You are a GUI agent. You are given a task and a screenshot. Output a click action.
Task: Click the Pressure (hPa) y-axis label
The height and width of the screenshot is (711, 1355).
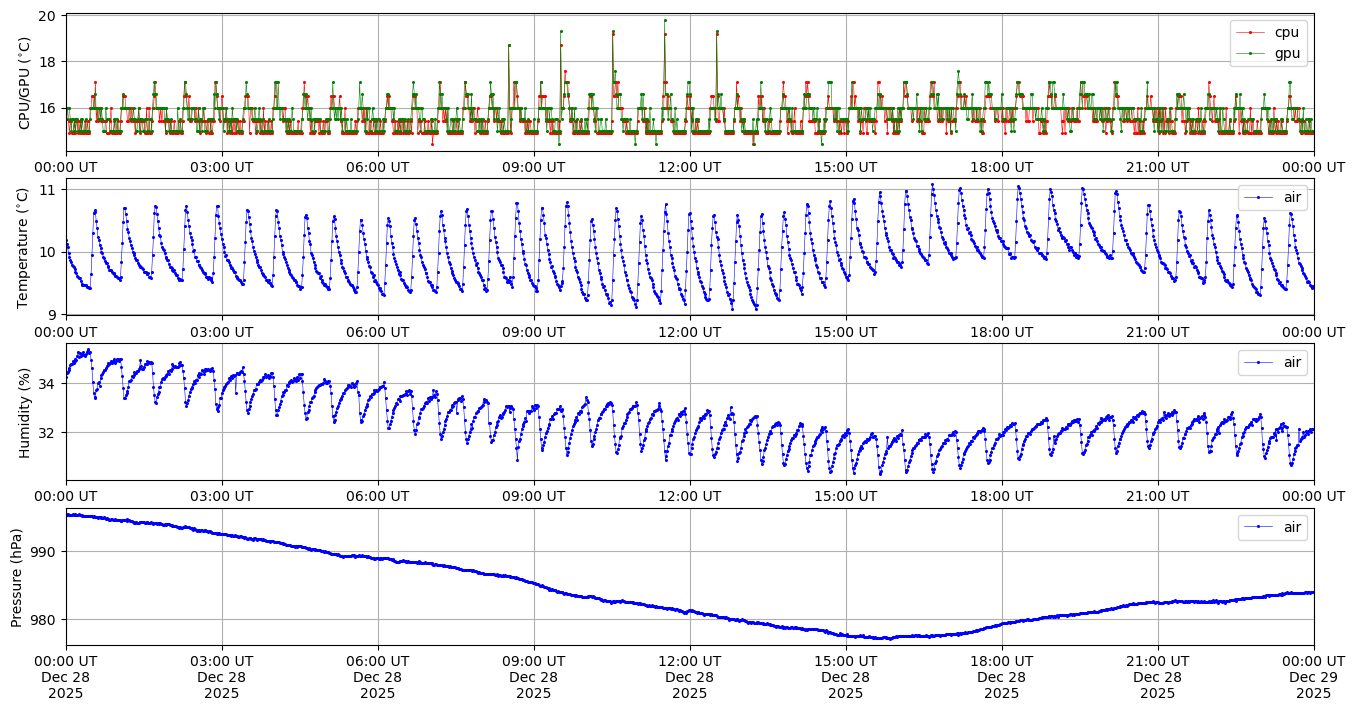(17, 577)
